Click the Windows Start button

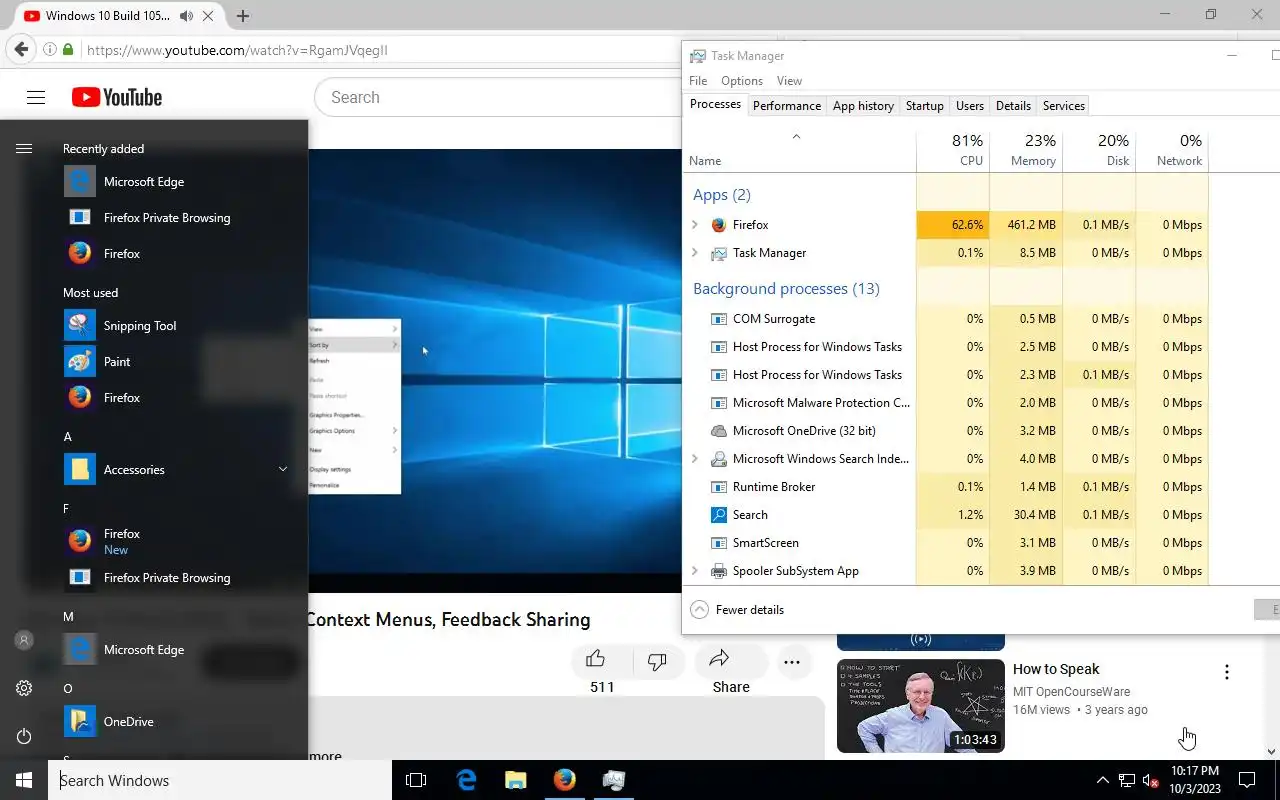coord(24,780)
